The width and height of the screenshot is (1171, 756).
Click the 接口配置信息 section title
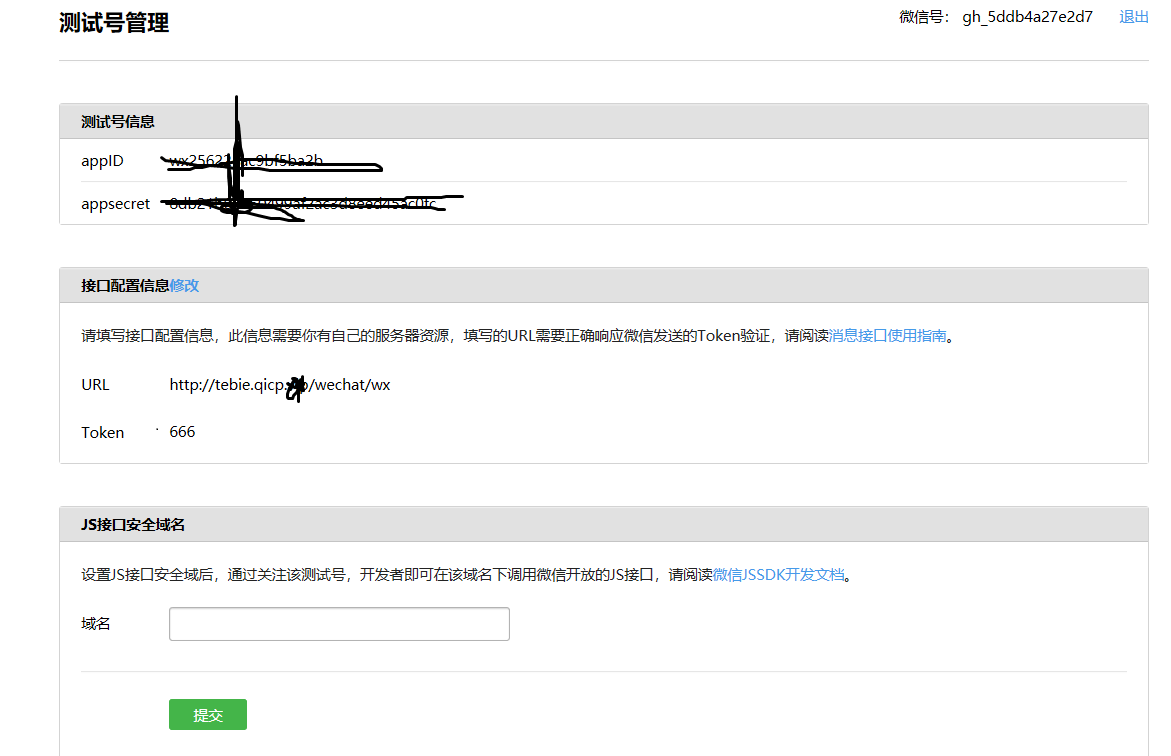tap(125, 285)
